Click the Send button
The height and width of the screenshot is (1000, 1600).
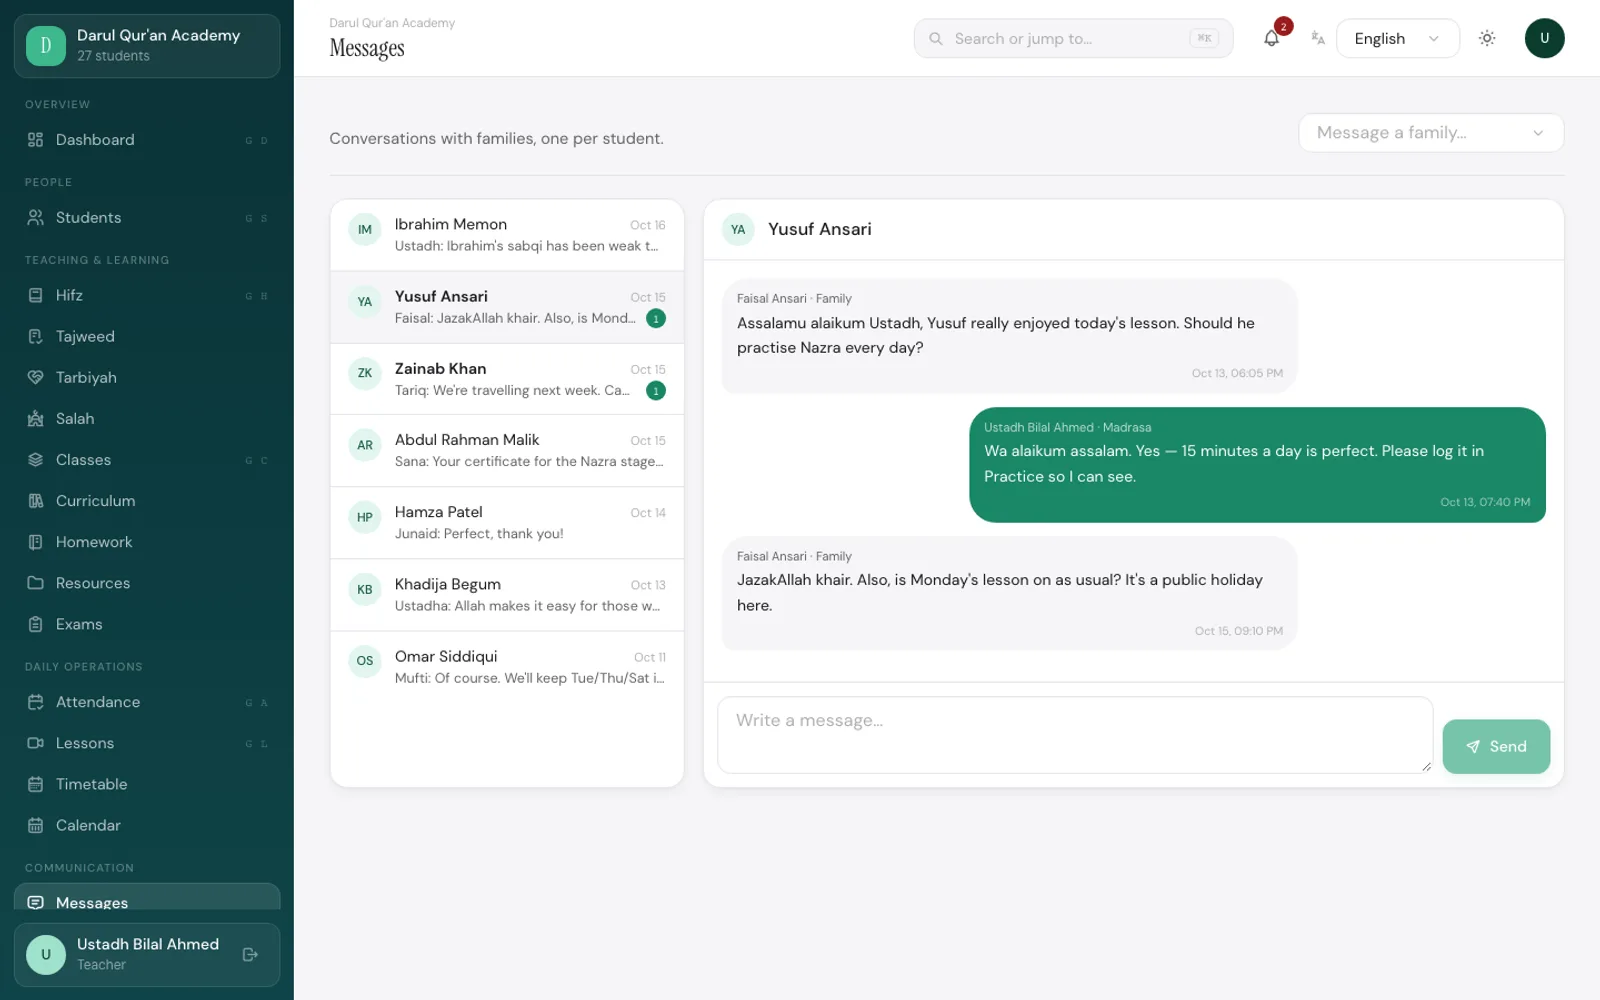pos(1496,746)
